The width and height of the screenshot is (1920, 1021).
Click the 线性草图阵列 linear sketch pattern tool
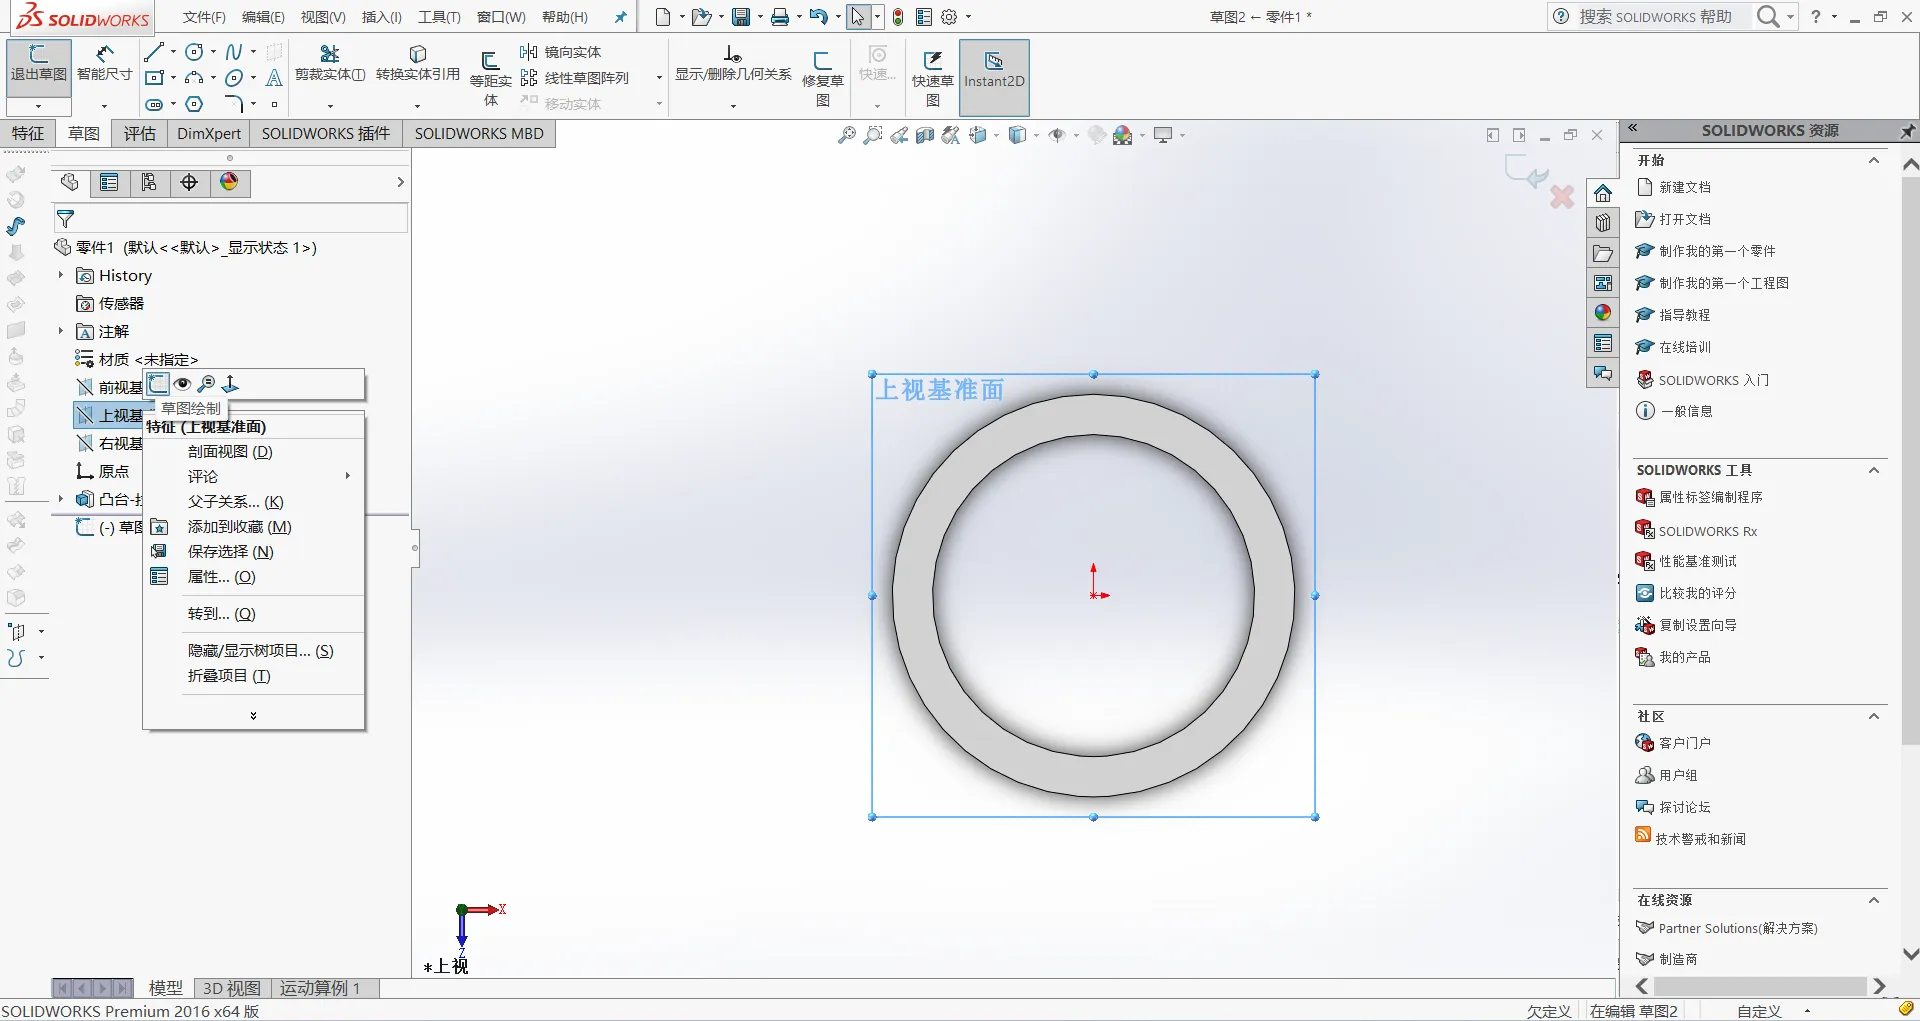click(575, 78)
